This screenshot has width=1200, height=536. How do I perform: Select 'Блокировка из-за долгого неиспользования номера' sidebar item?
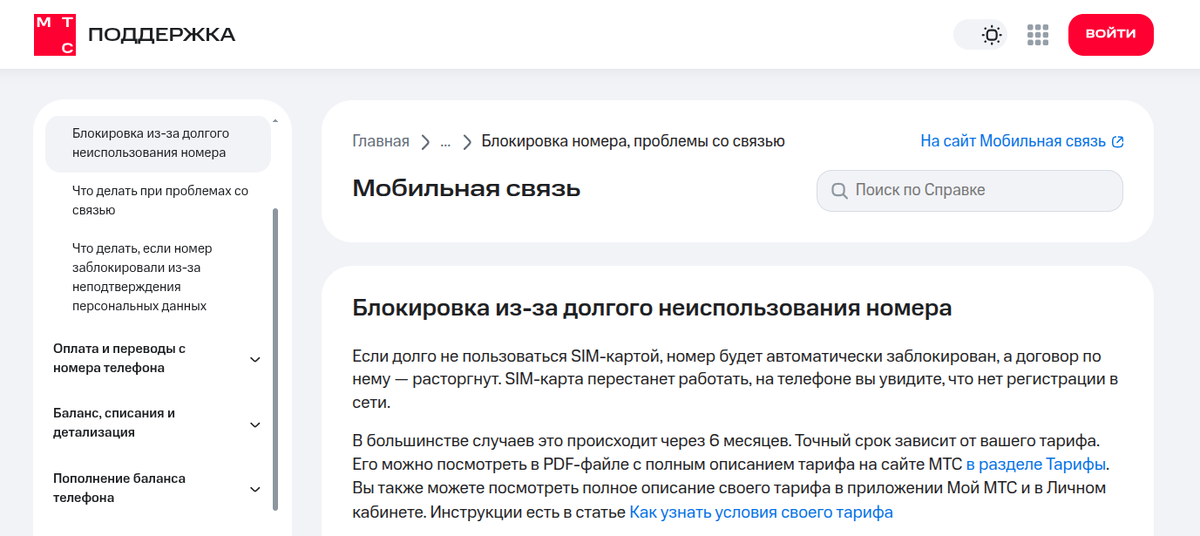[158, 143]
